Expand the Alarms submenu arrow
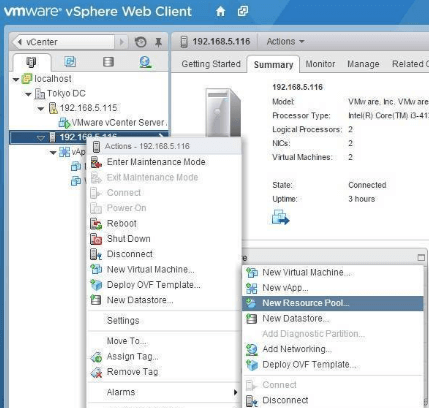Viewport: 429px width, 408px height. (x=235, y=392)
